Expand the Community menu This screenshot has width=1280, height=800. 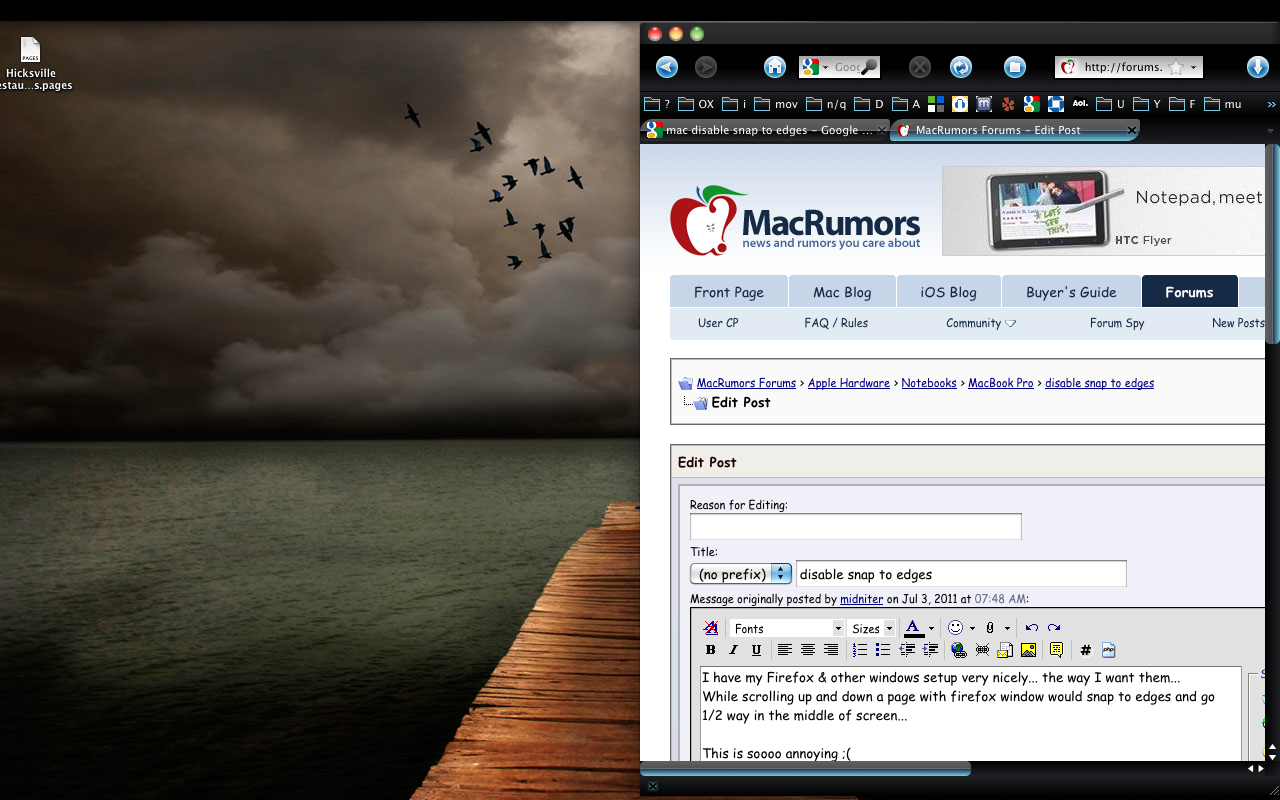981,323
